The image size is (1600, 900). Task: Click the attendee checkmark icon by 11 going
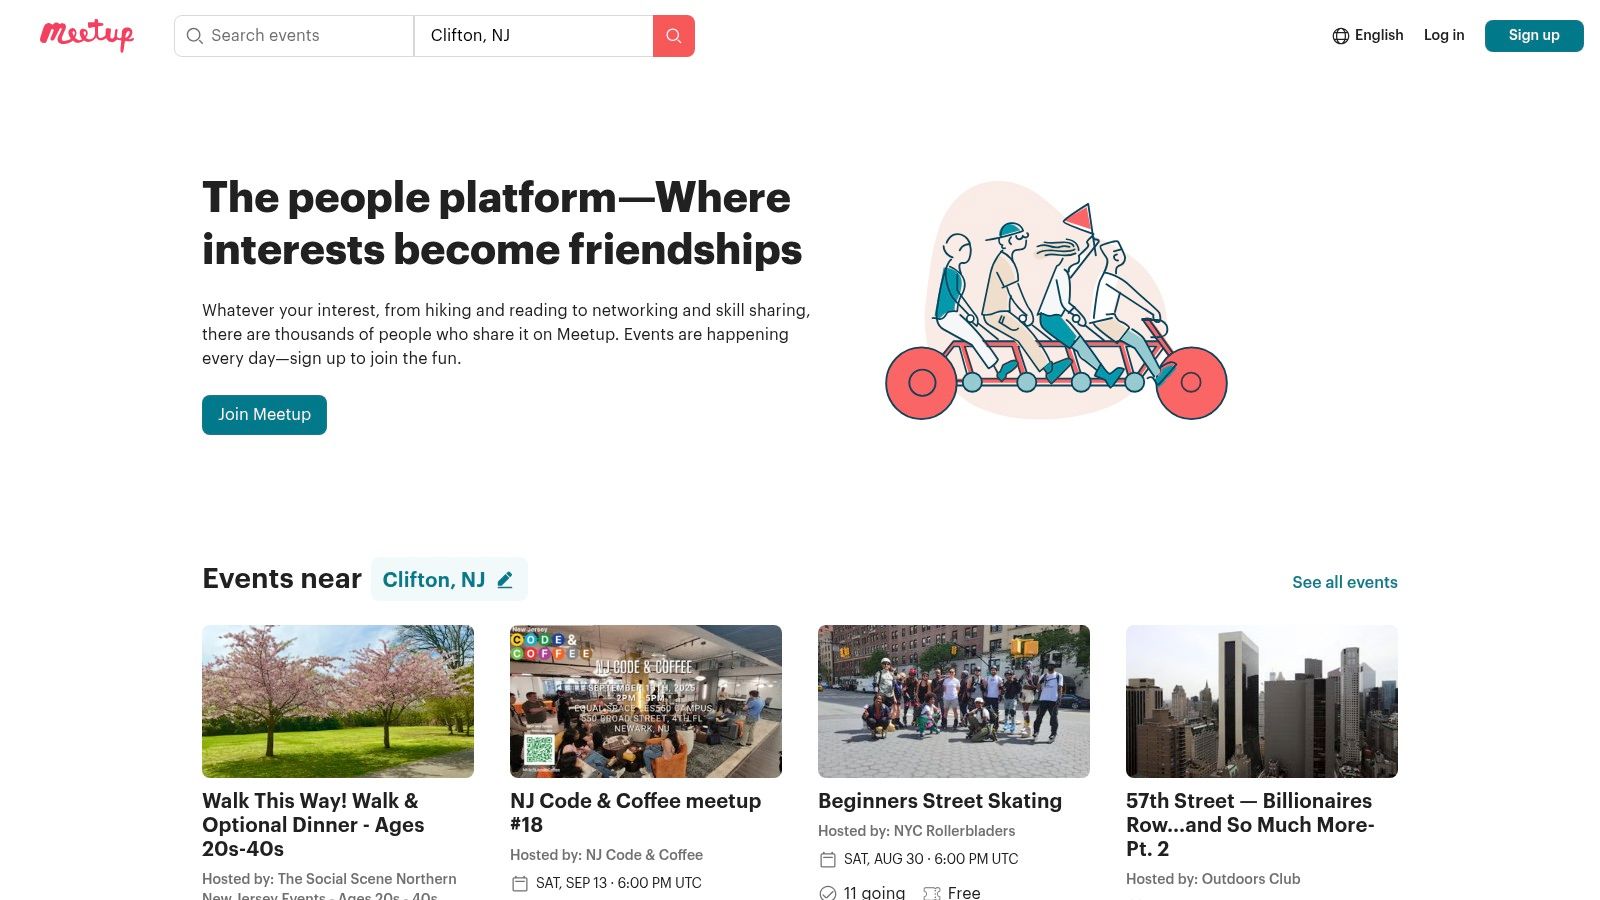828,893
